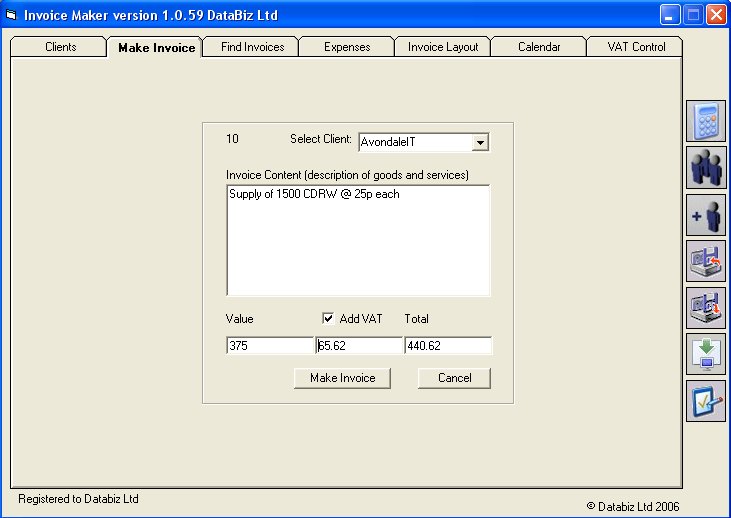The height and width of the screenshot is (518, 731).
Task: Click the floppy disk icon with curved arrow
Action: point(705,261)
